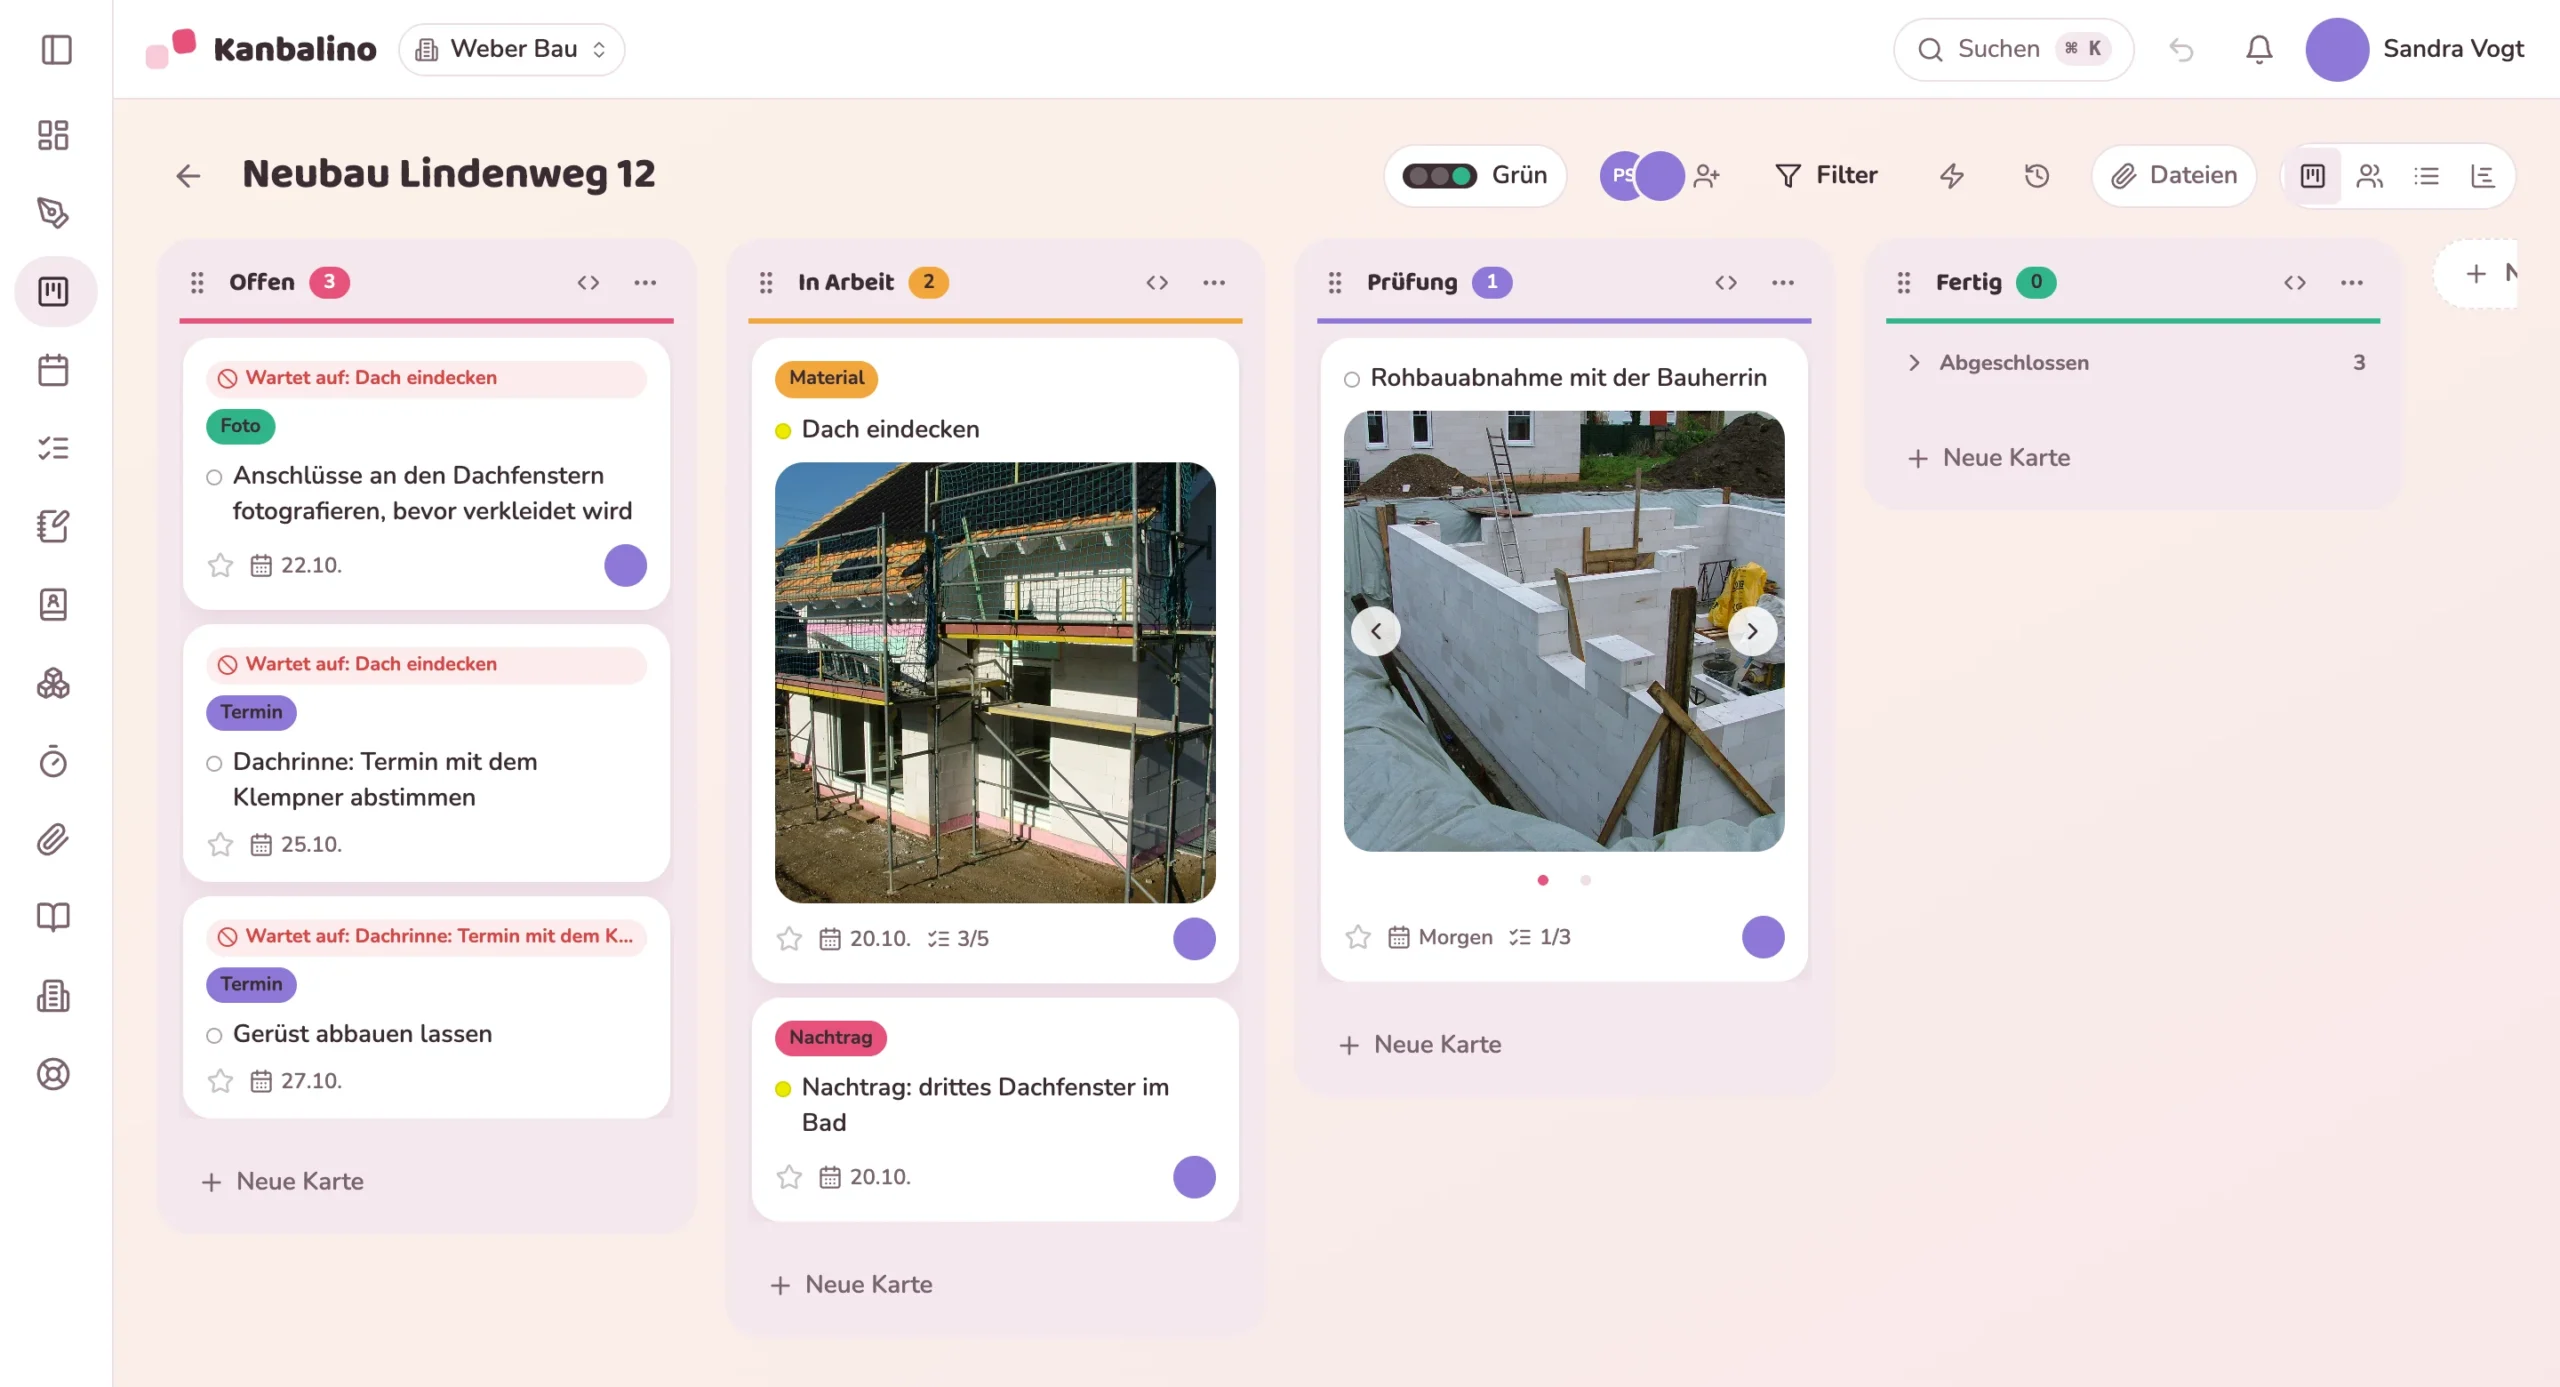Open the lightning automation icon
Viewport: 2560px width, 1387px height.
point(1952,176)
